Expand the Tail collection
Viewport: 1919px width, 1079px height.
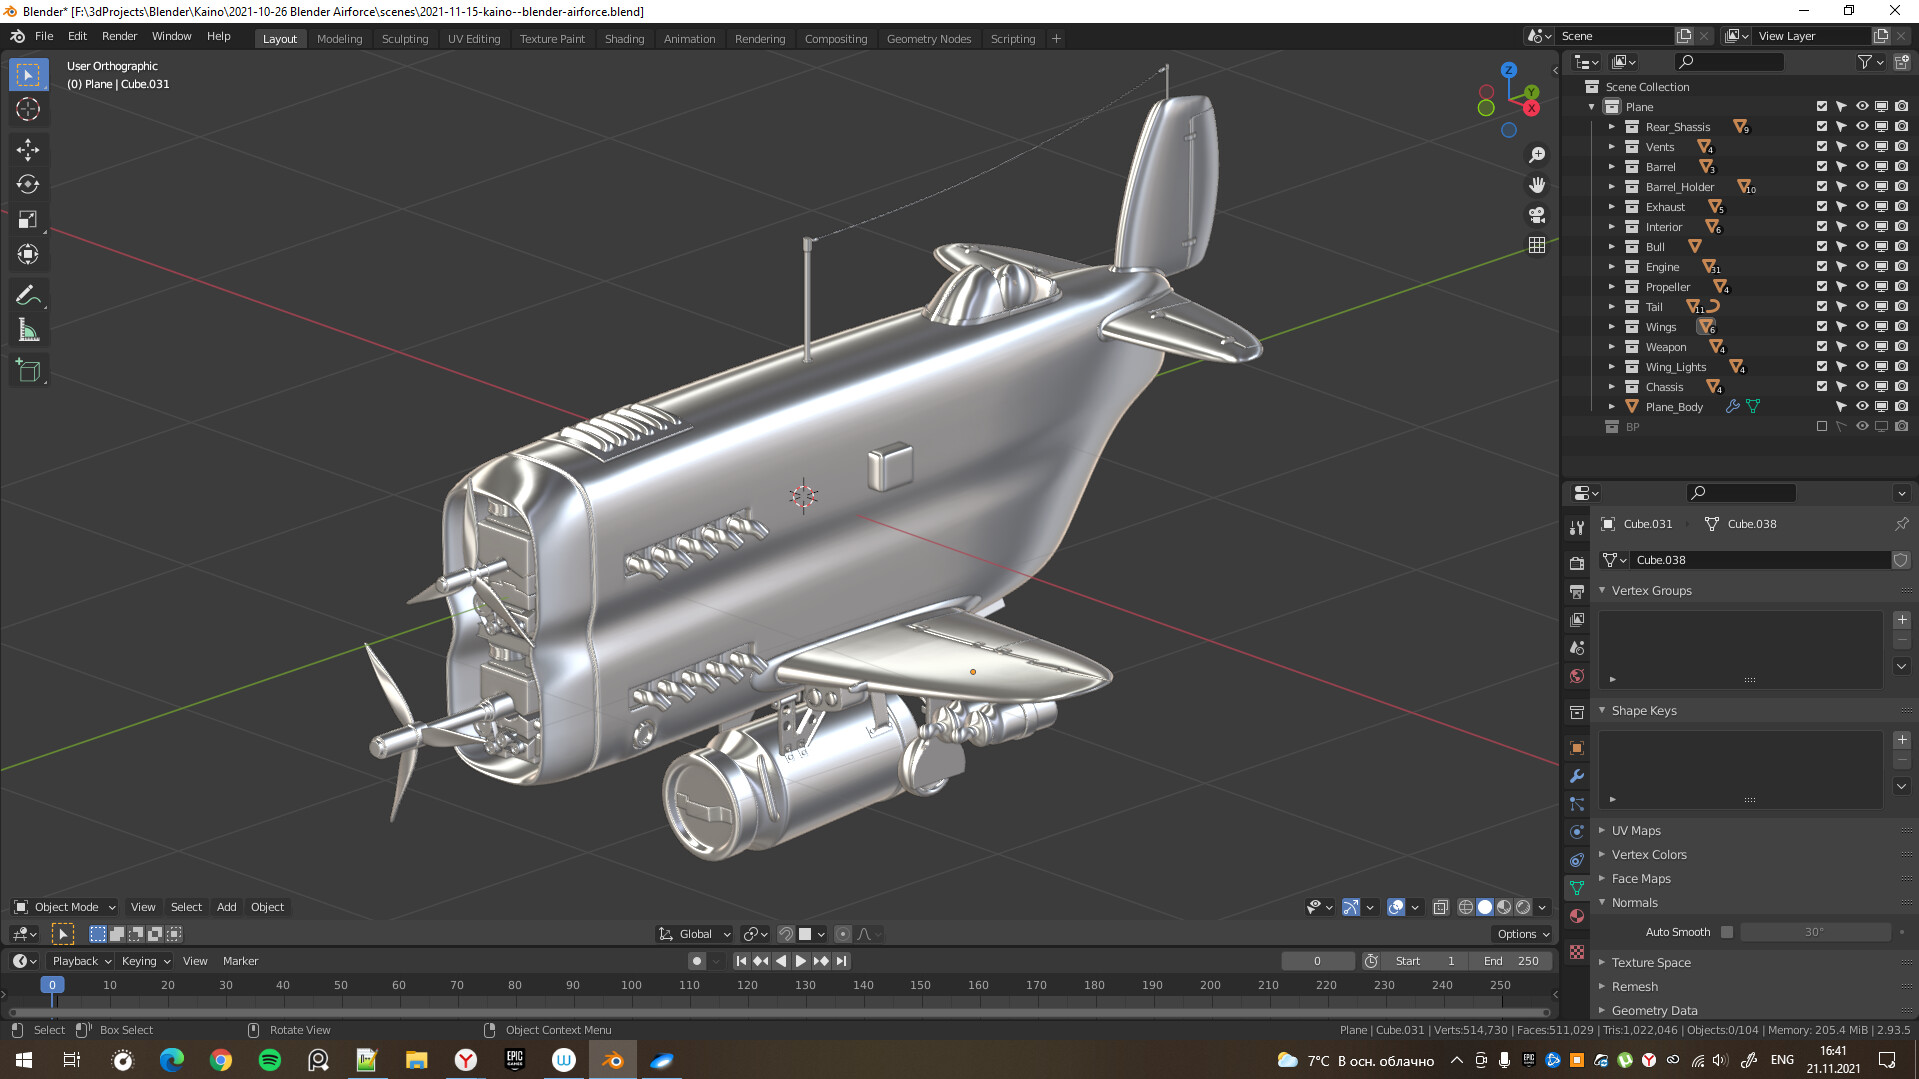[1612, 307]
